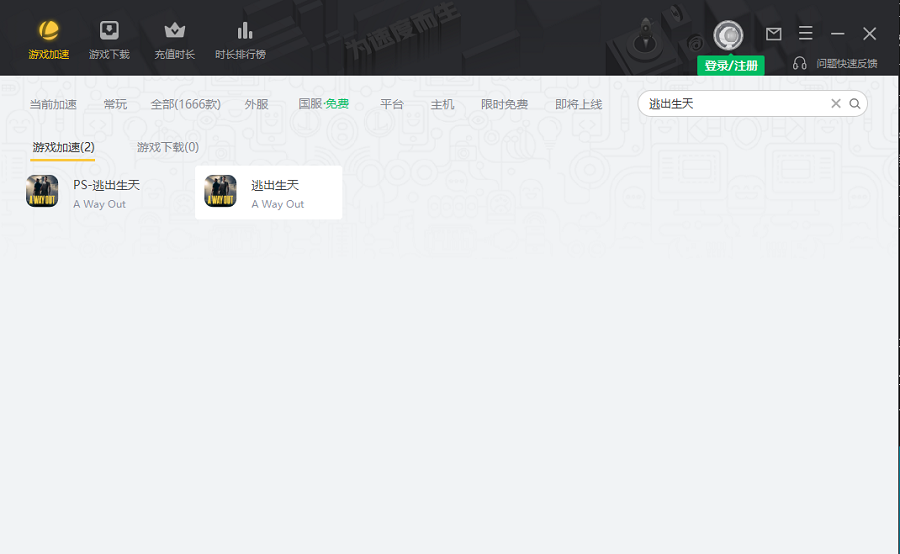Switch to 当前加速 tab
This screenshot has width=900, height=554.
coord(53,104)
